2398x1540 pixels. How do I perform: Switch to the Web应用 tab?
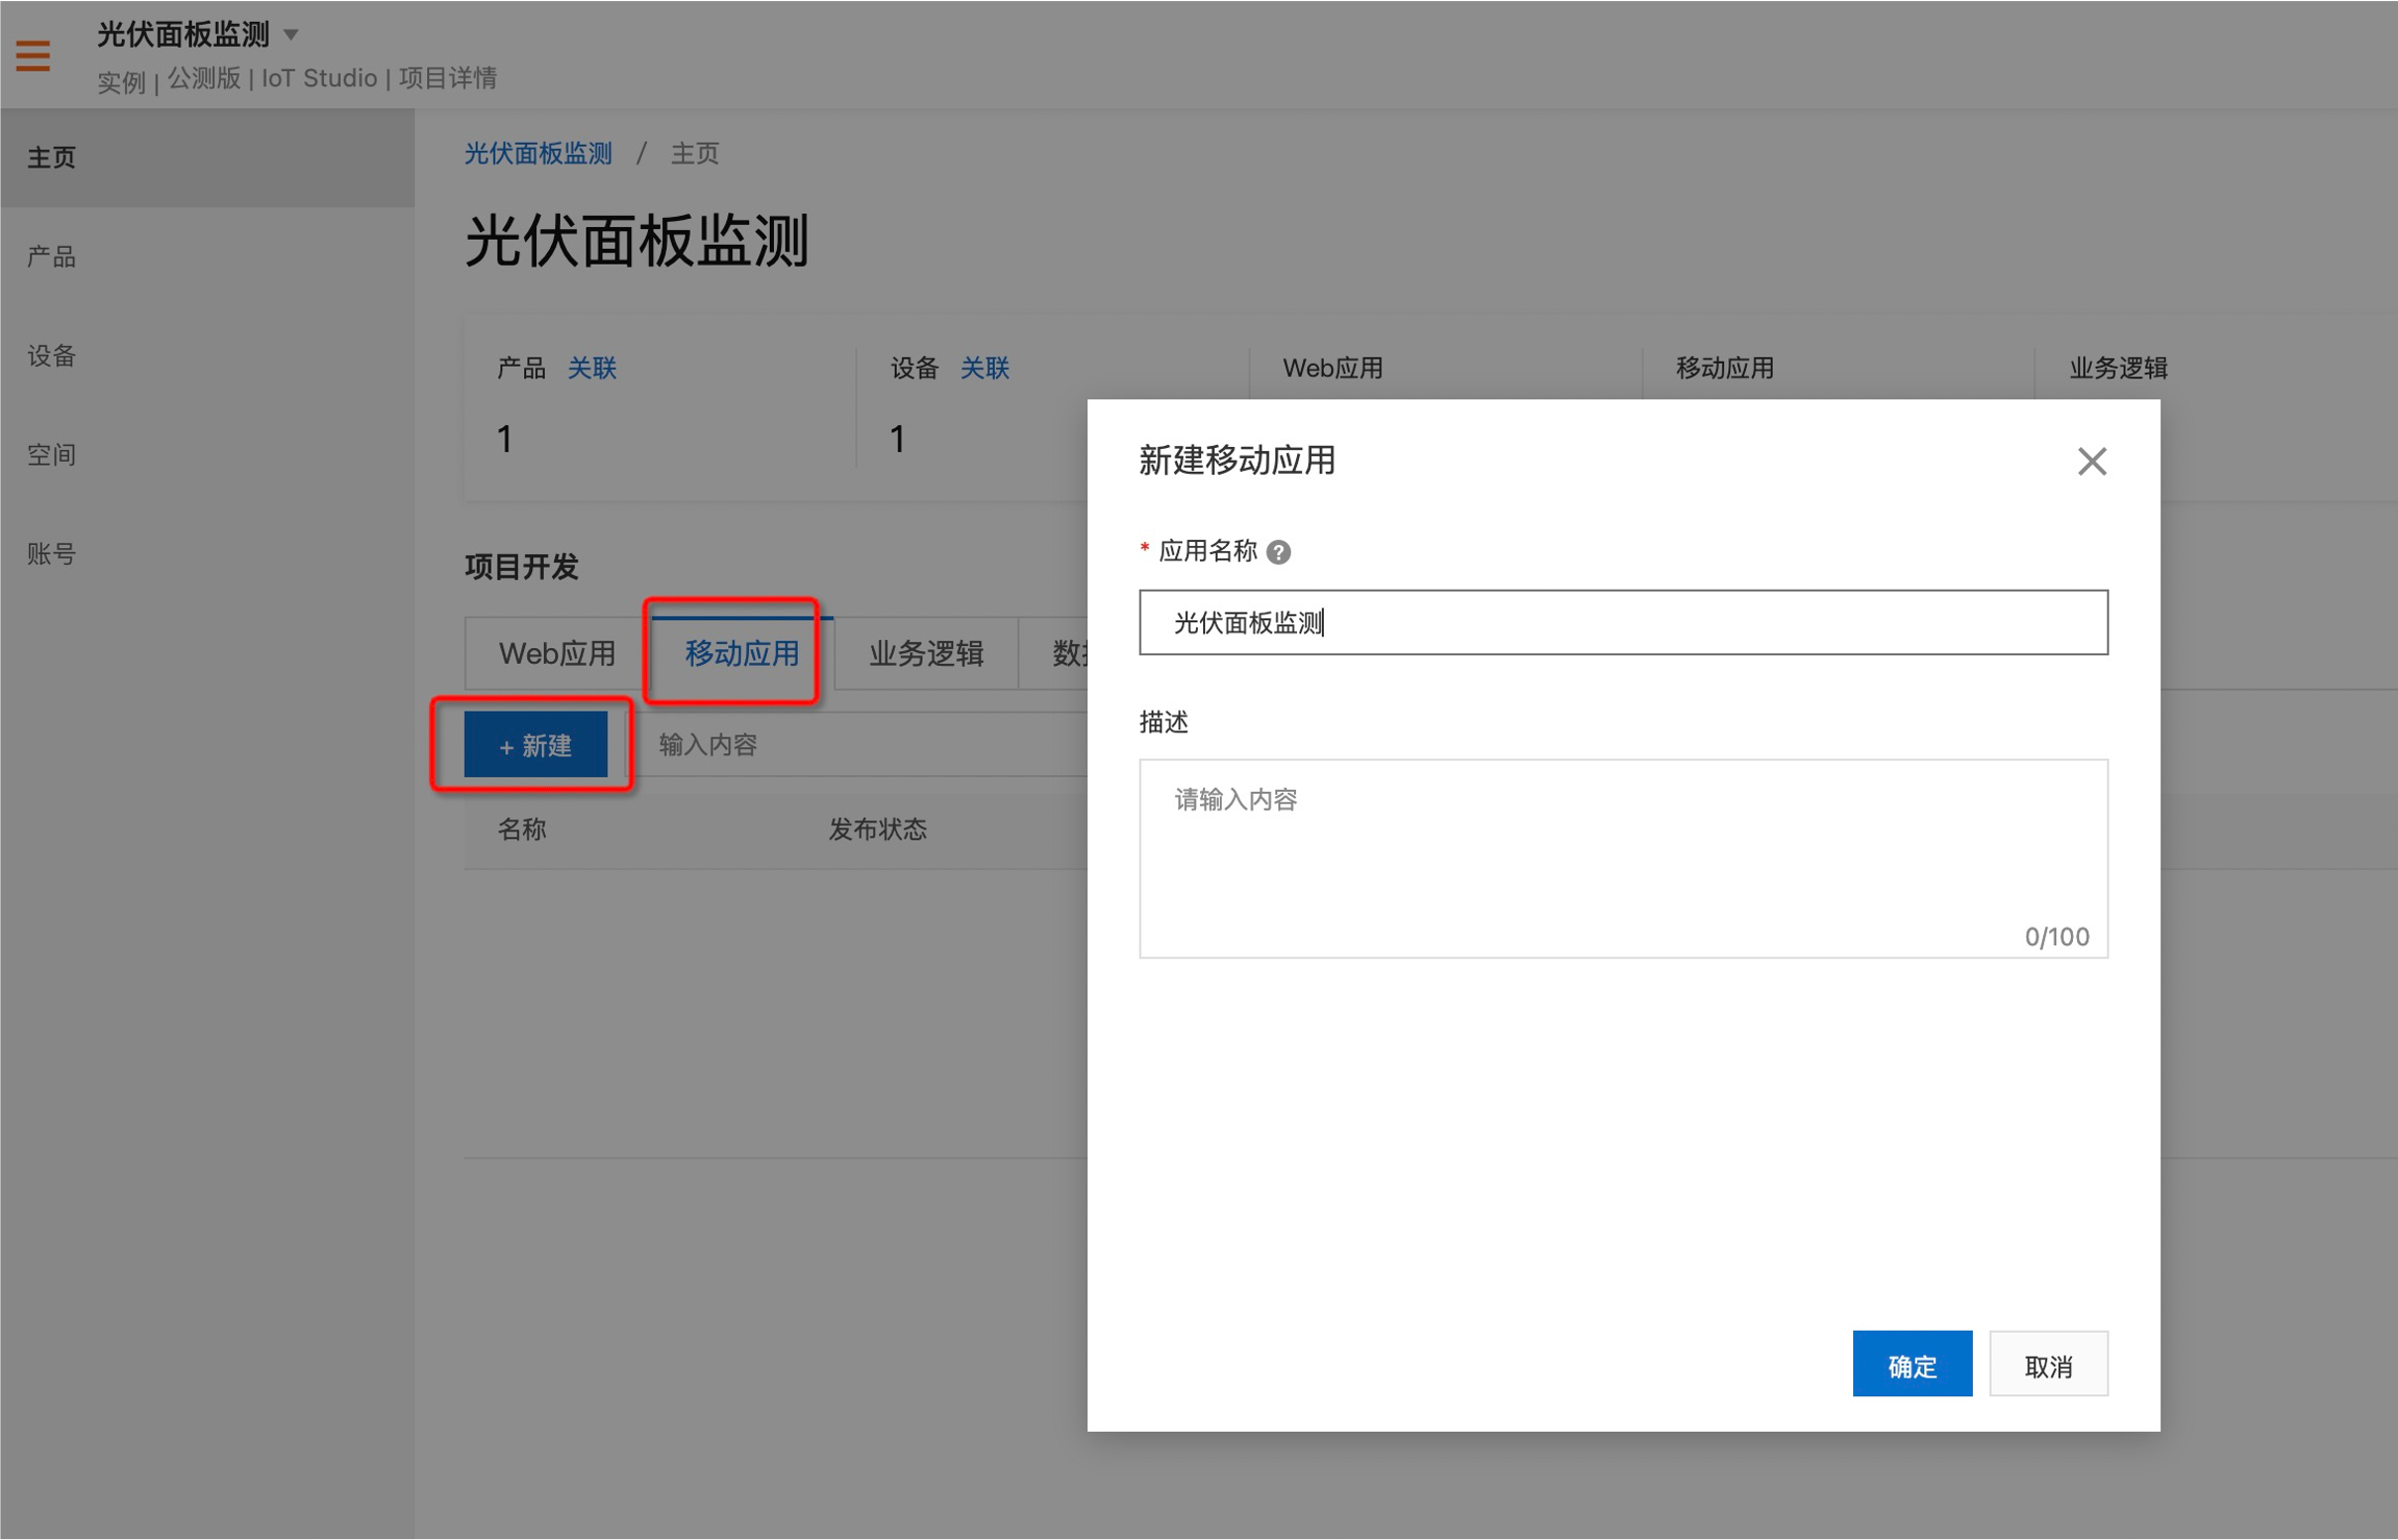point(557,654)
